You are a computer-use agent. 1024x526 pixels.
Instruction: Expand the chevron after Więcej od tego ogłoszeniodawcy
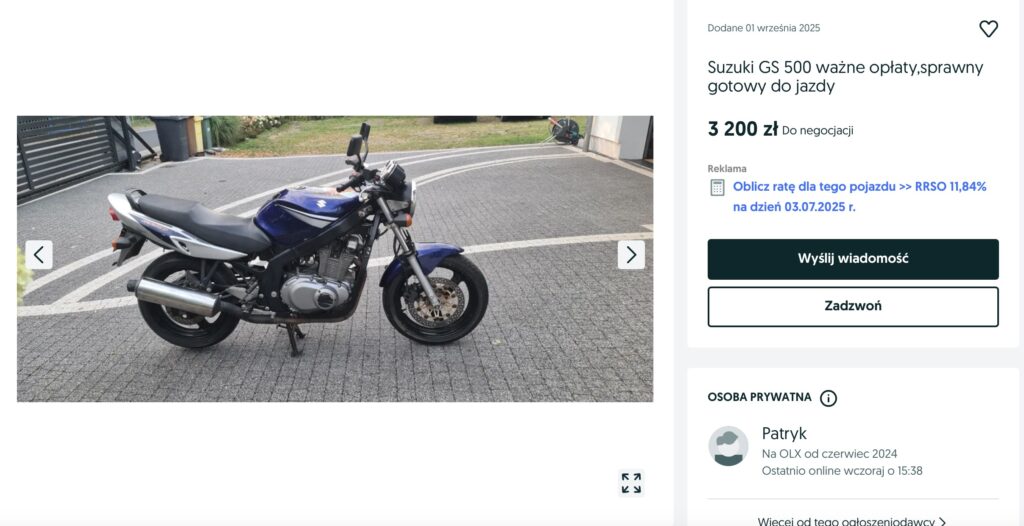click(943, 521)
